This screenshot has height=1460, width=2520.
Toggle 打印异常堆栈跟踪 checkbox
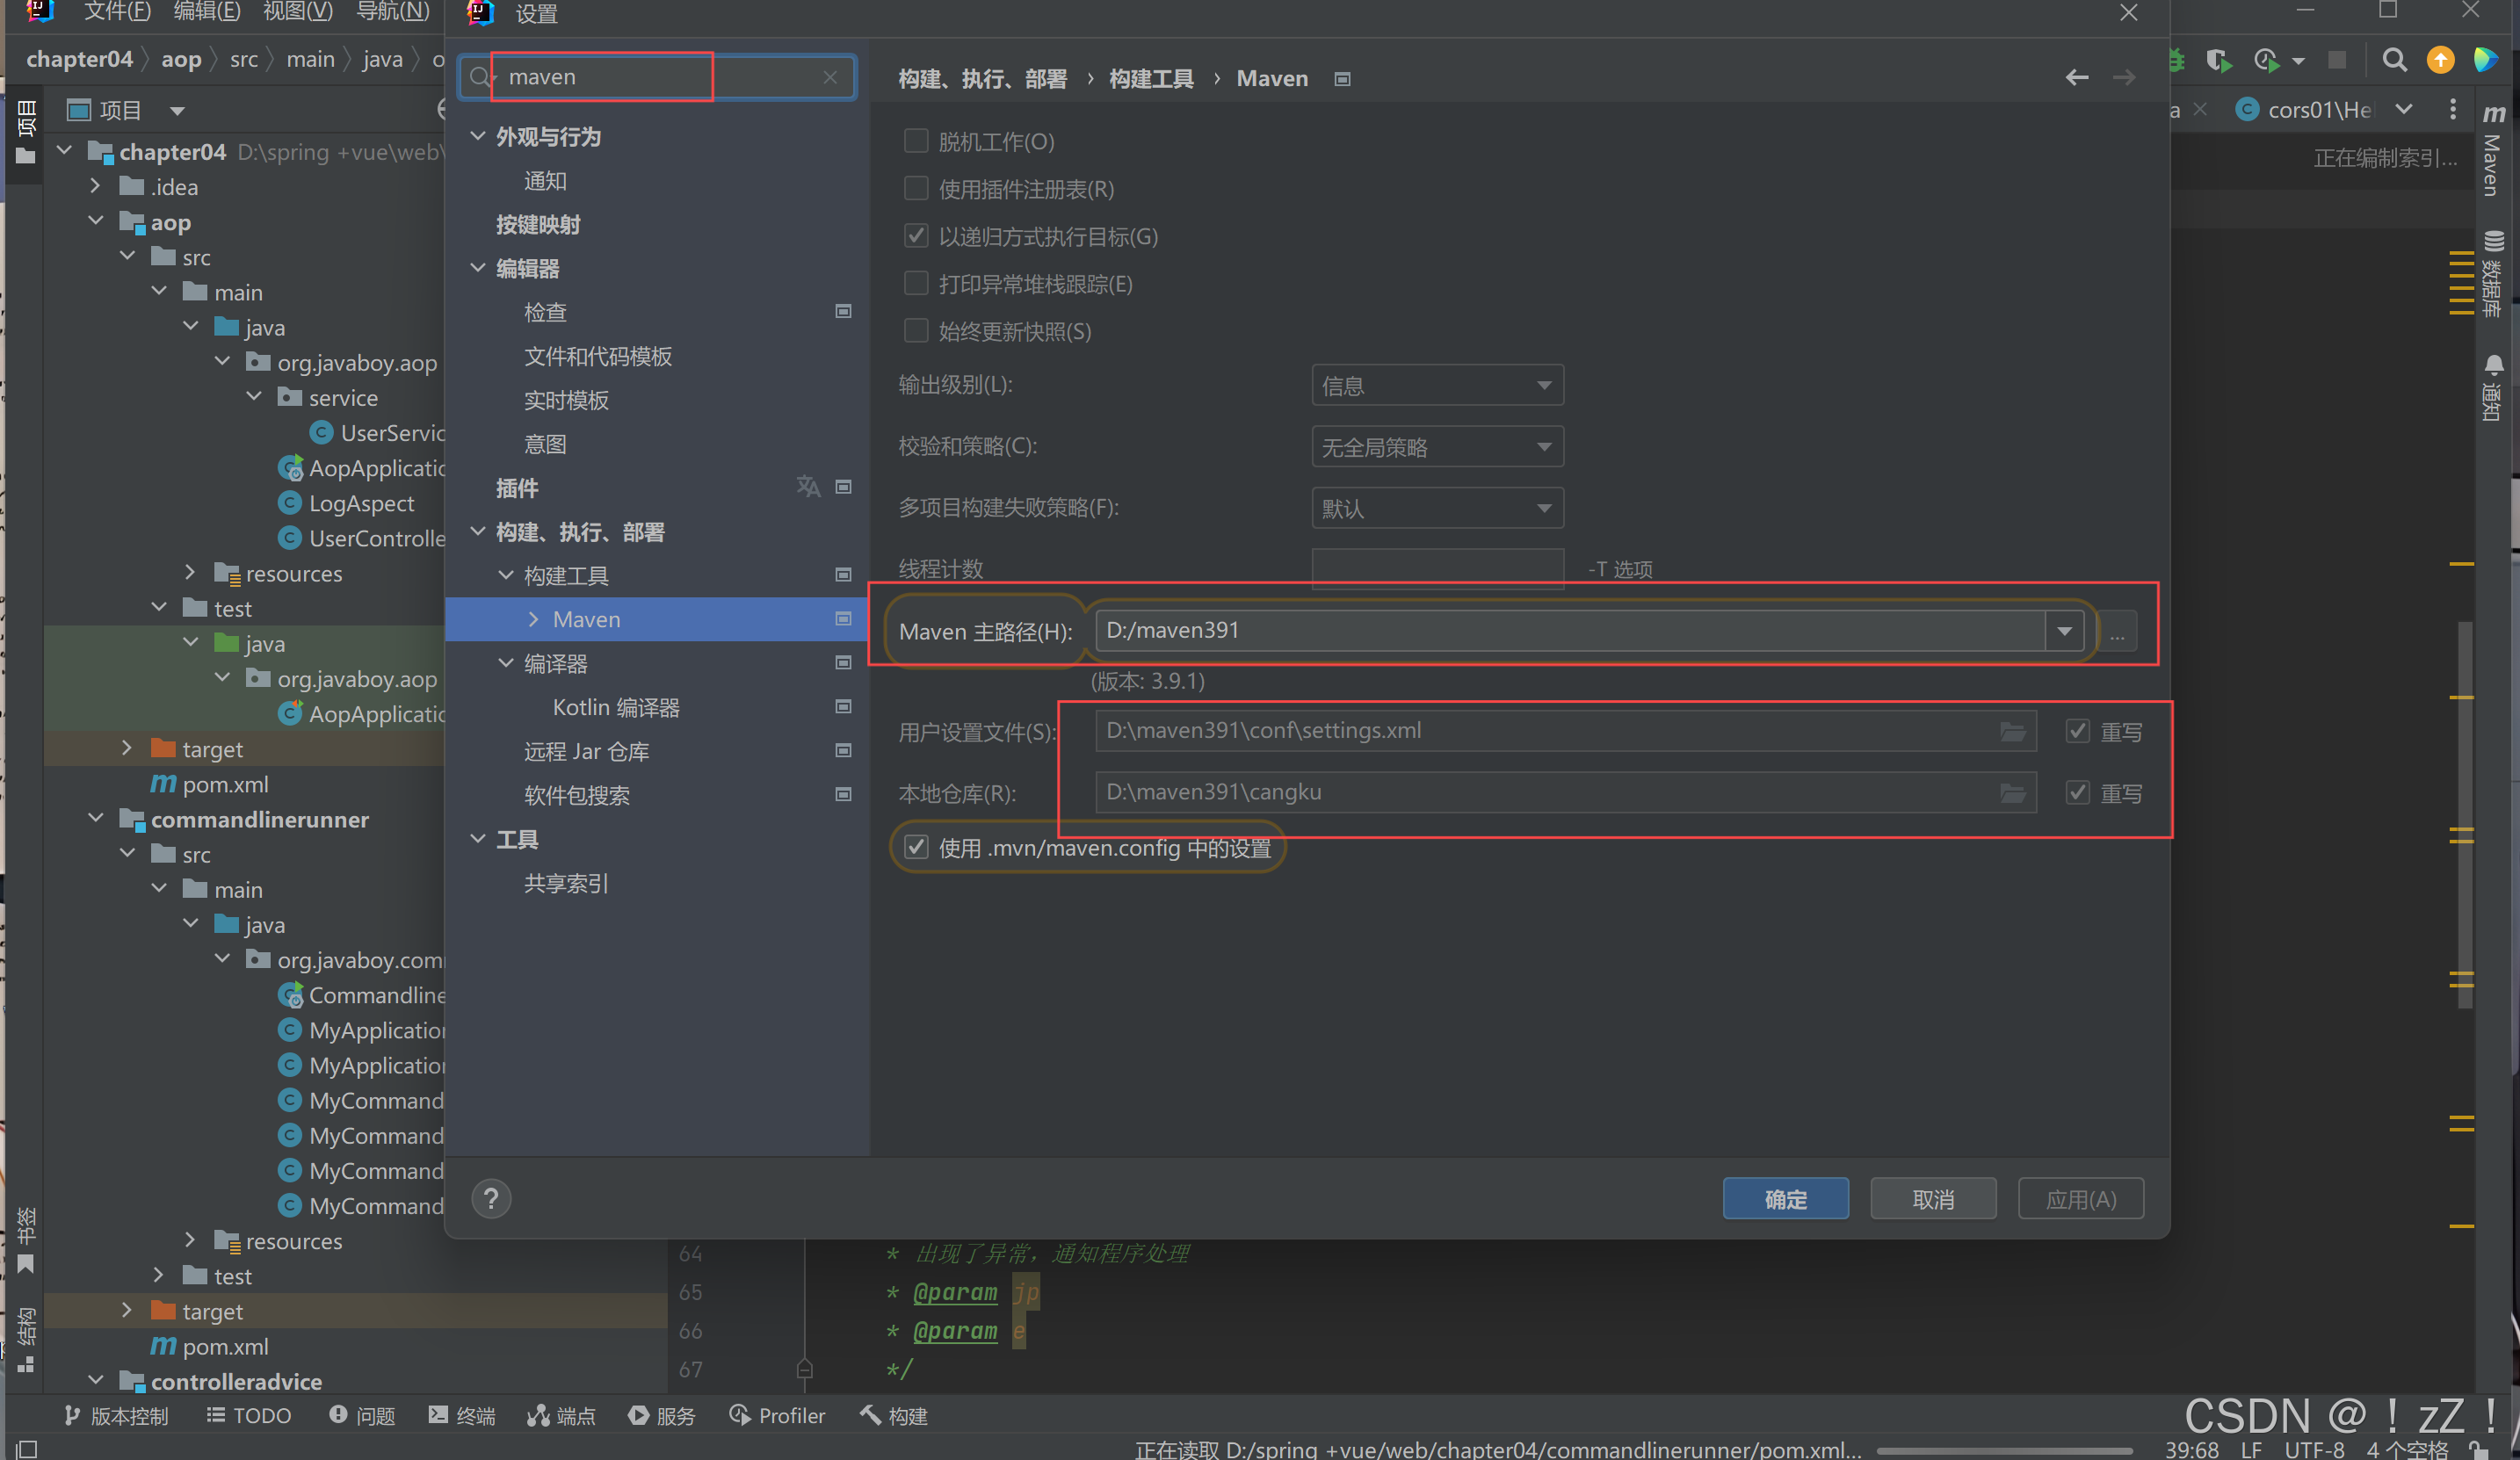tap(916, 284)
